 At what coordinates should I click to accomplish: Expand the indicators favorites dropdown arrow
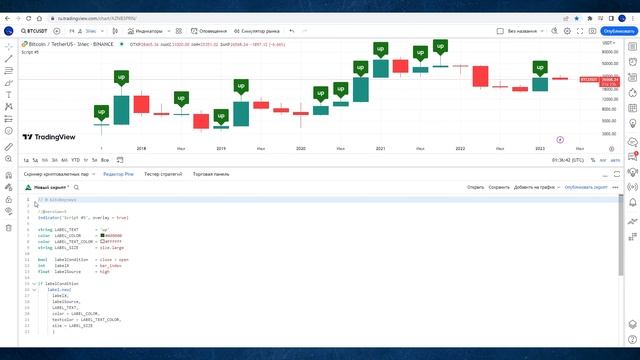tap(169, 31)
